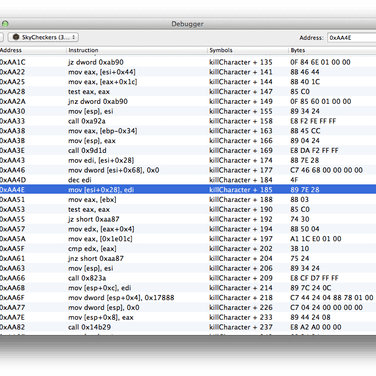Select instruction 'cmp edx, [eax]'

[x=92, y=249]
